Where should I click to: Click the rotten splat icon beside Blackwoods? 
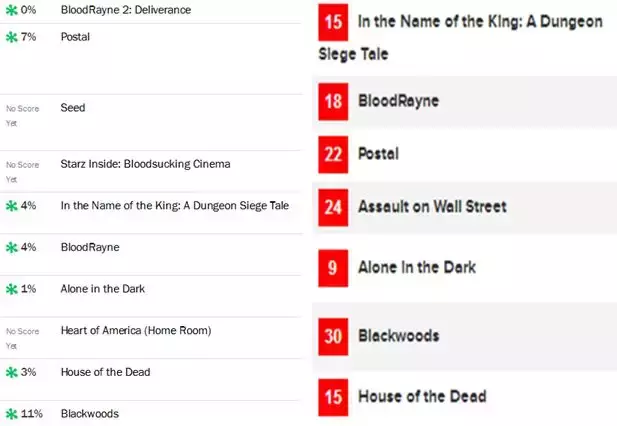(12, 413)
